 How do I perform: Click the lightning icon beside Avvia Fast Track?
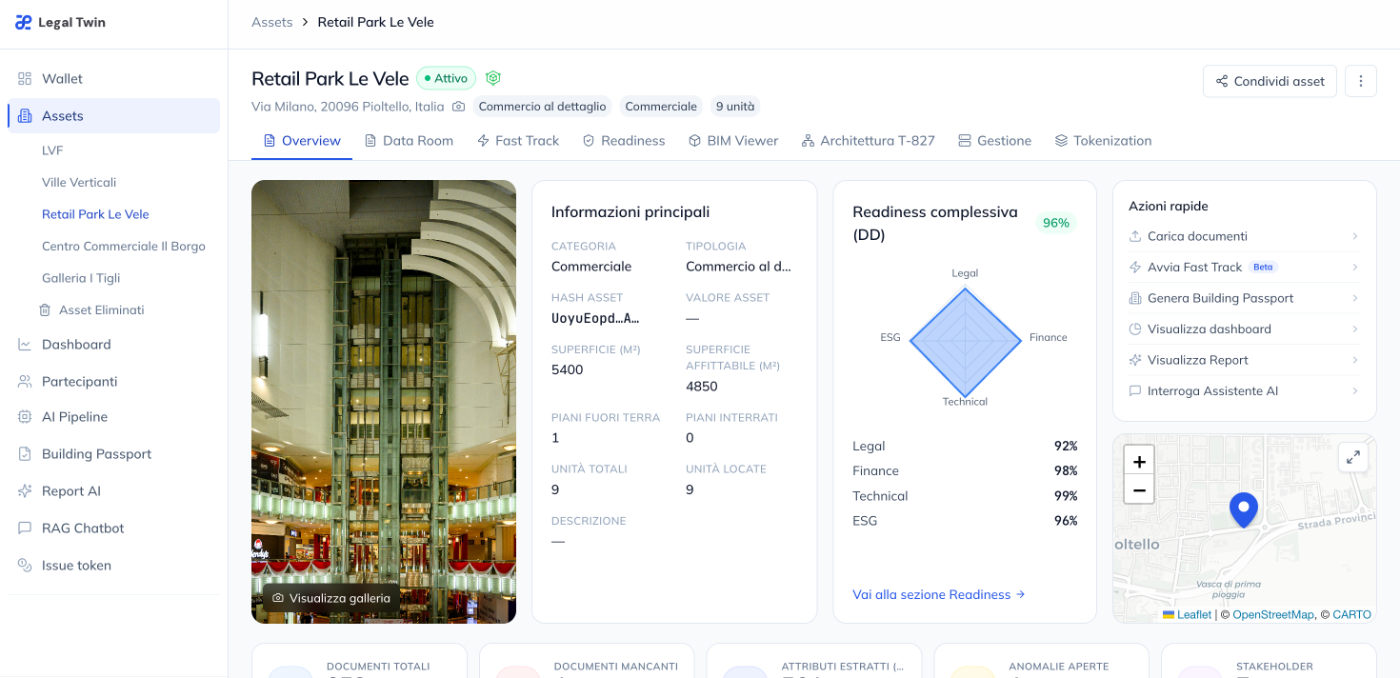click(1135, 267)
